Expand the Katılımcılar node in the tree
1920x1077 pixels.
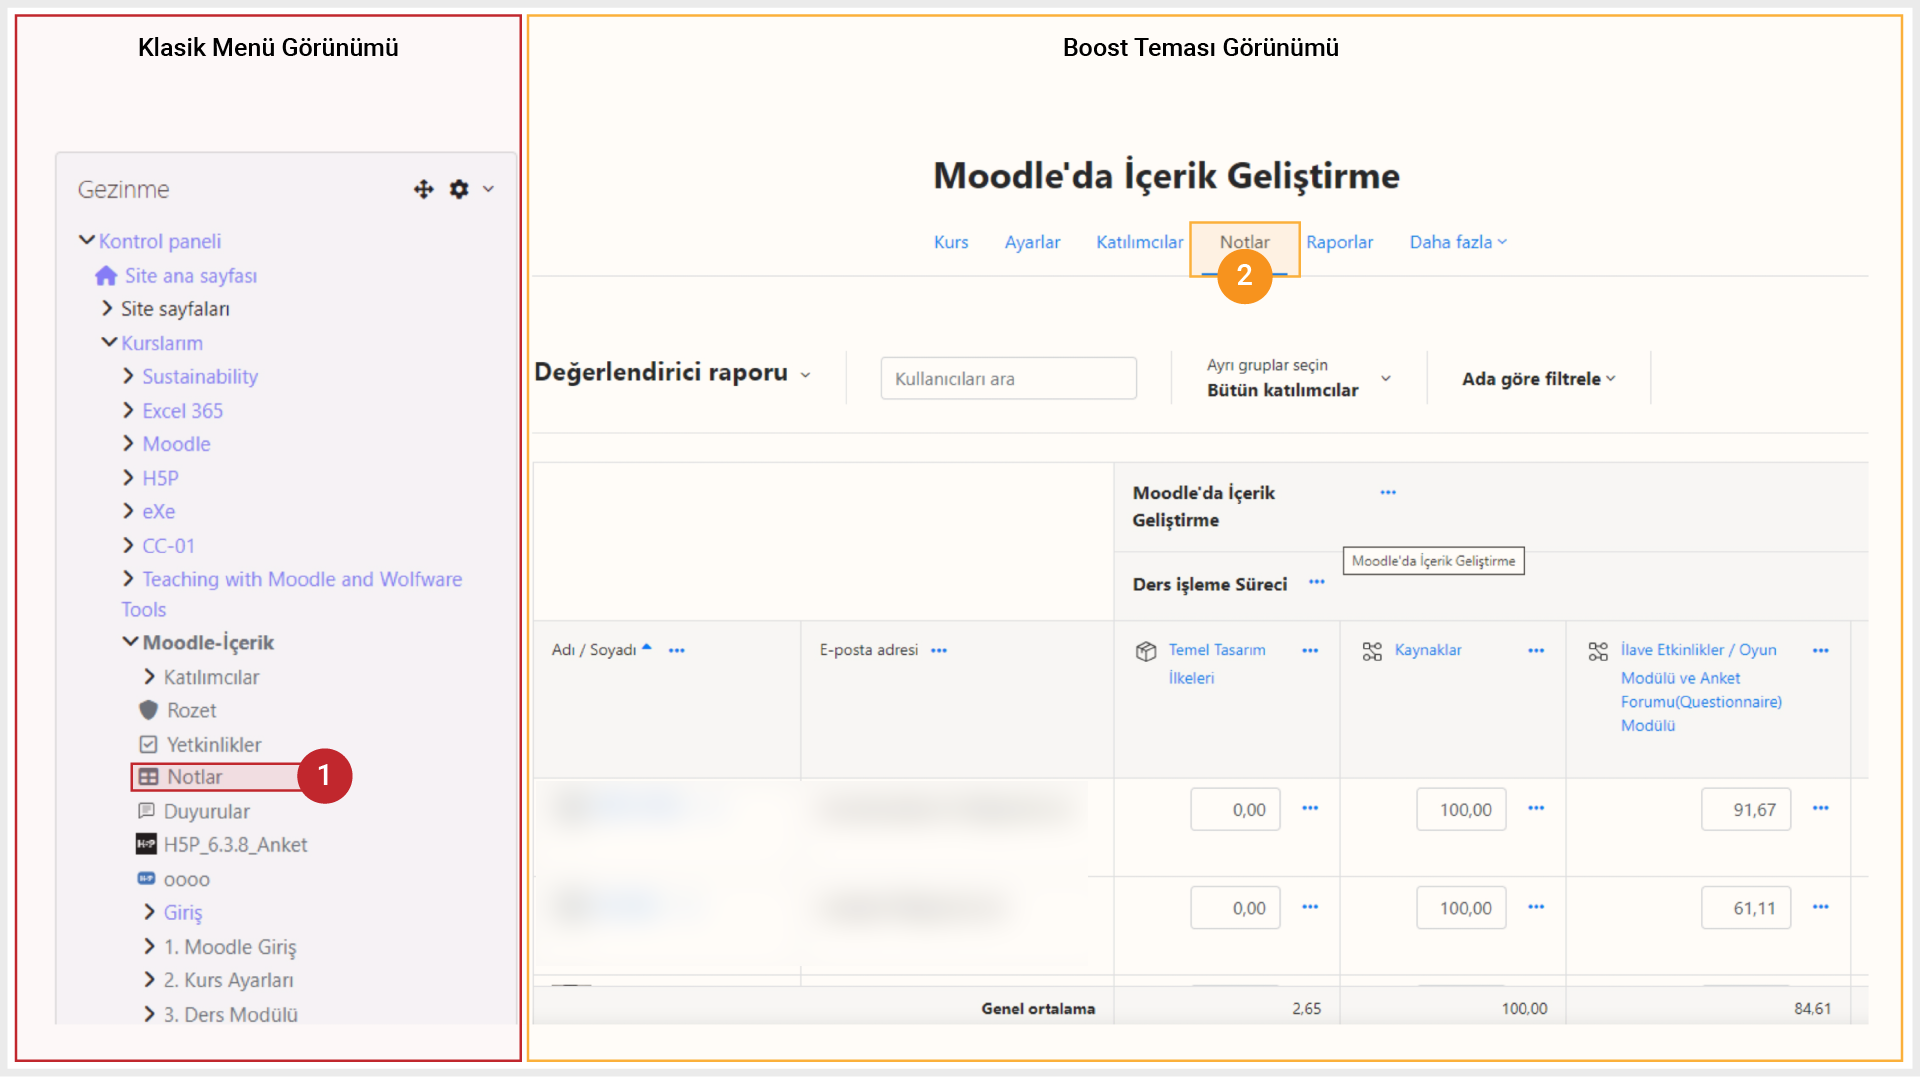pyautogui.click(x=150, y=676)
